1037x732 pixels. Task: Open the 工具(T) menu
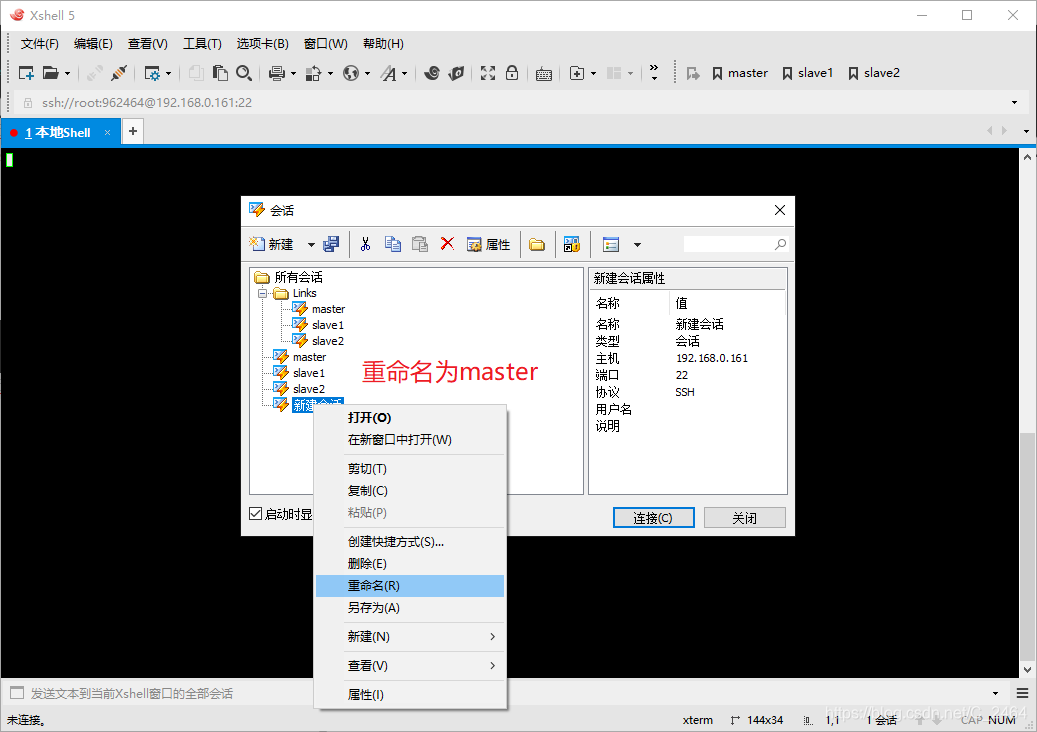(202, 43)
